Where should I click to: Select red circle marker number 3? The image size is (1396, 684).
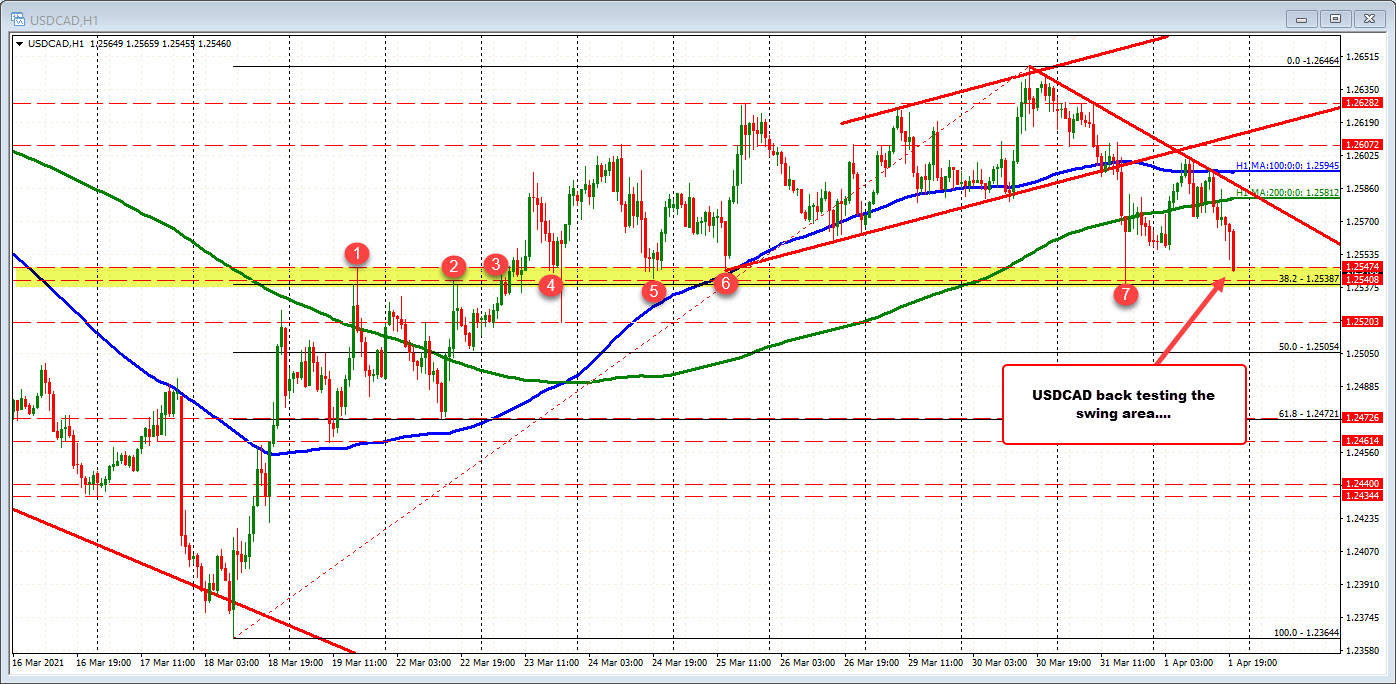(x=495, y=264)
